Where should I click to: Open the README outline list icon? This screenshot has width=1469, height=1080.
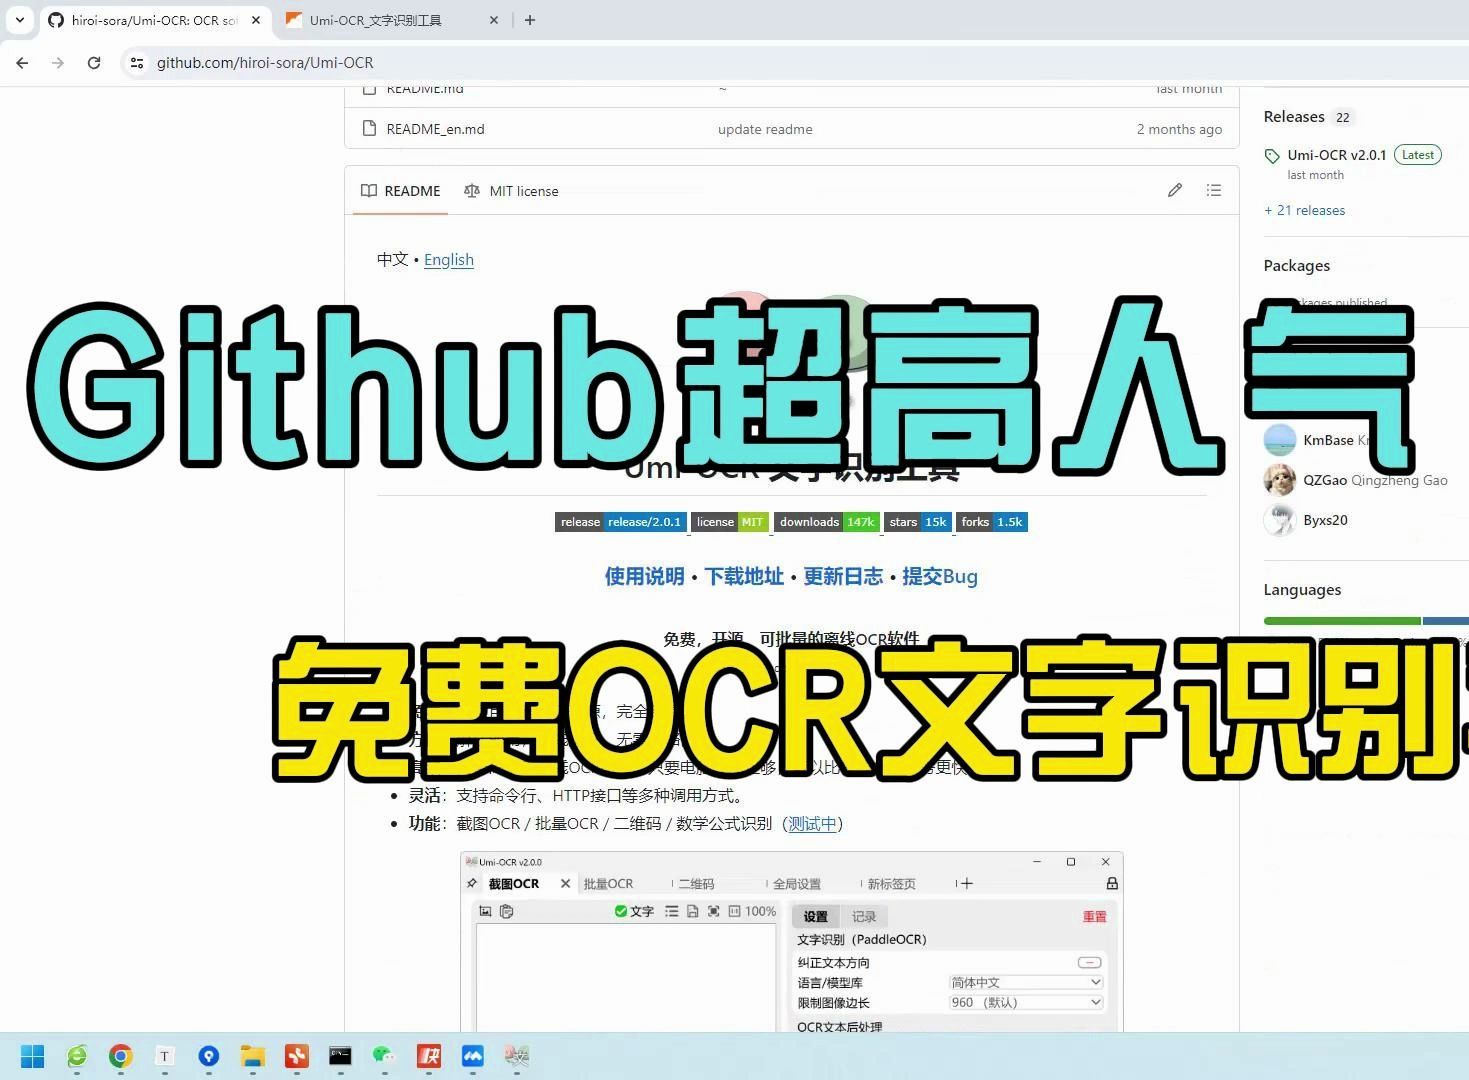coord(1214,190)
